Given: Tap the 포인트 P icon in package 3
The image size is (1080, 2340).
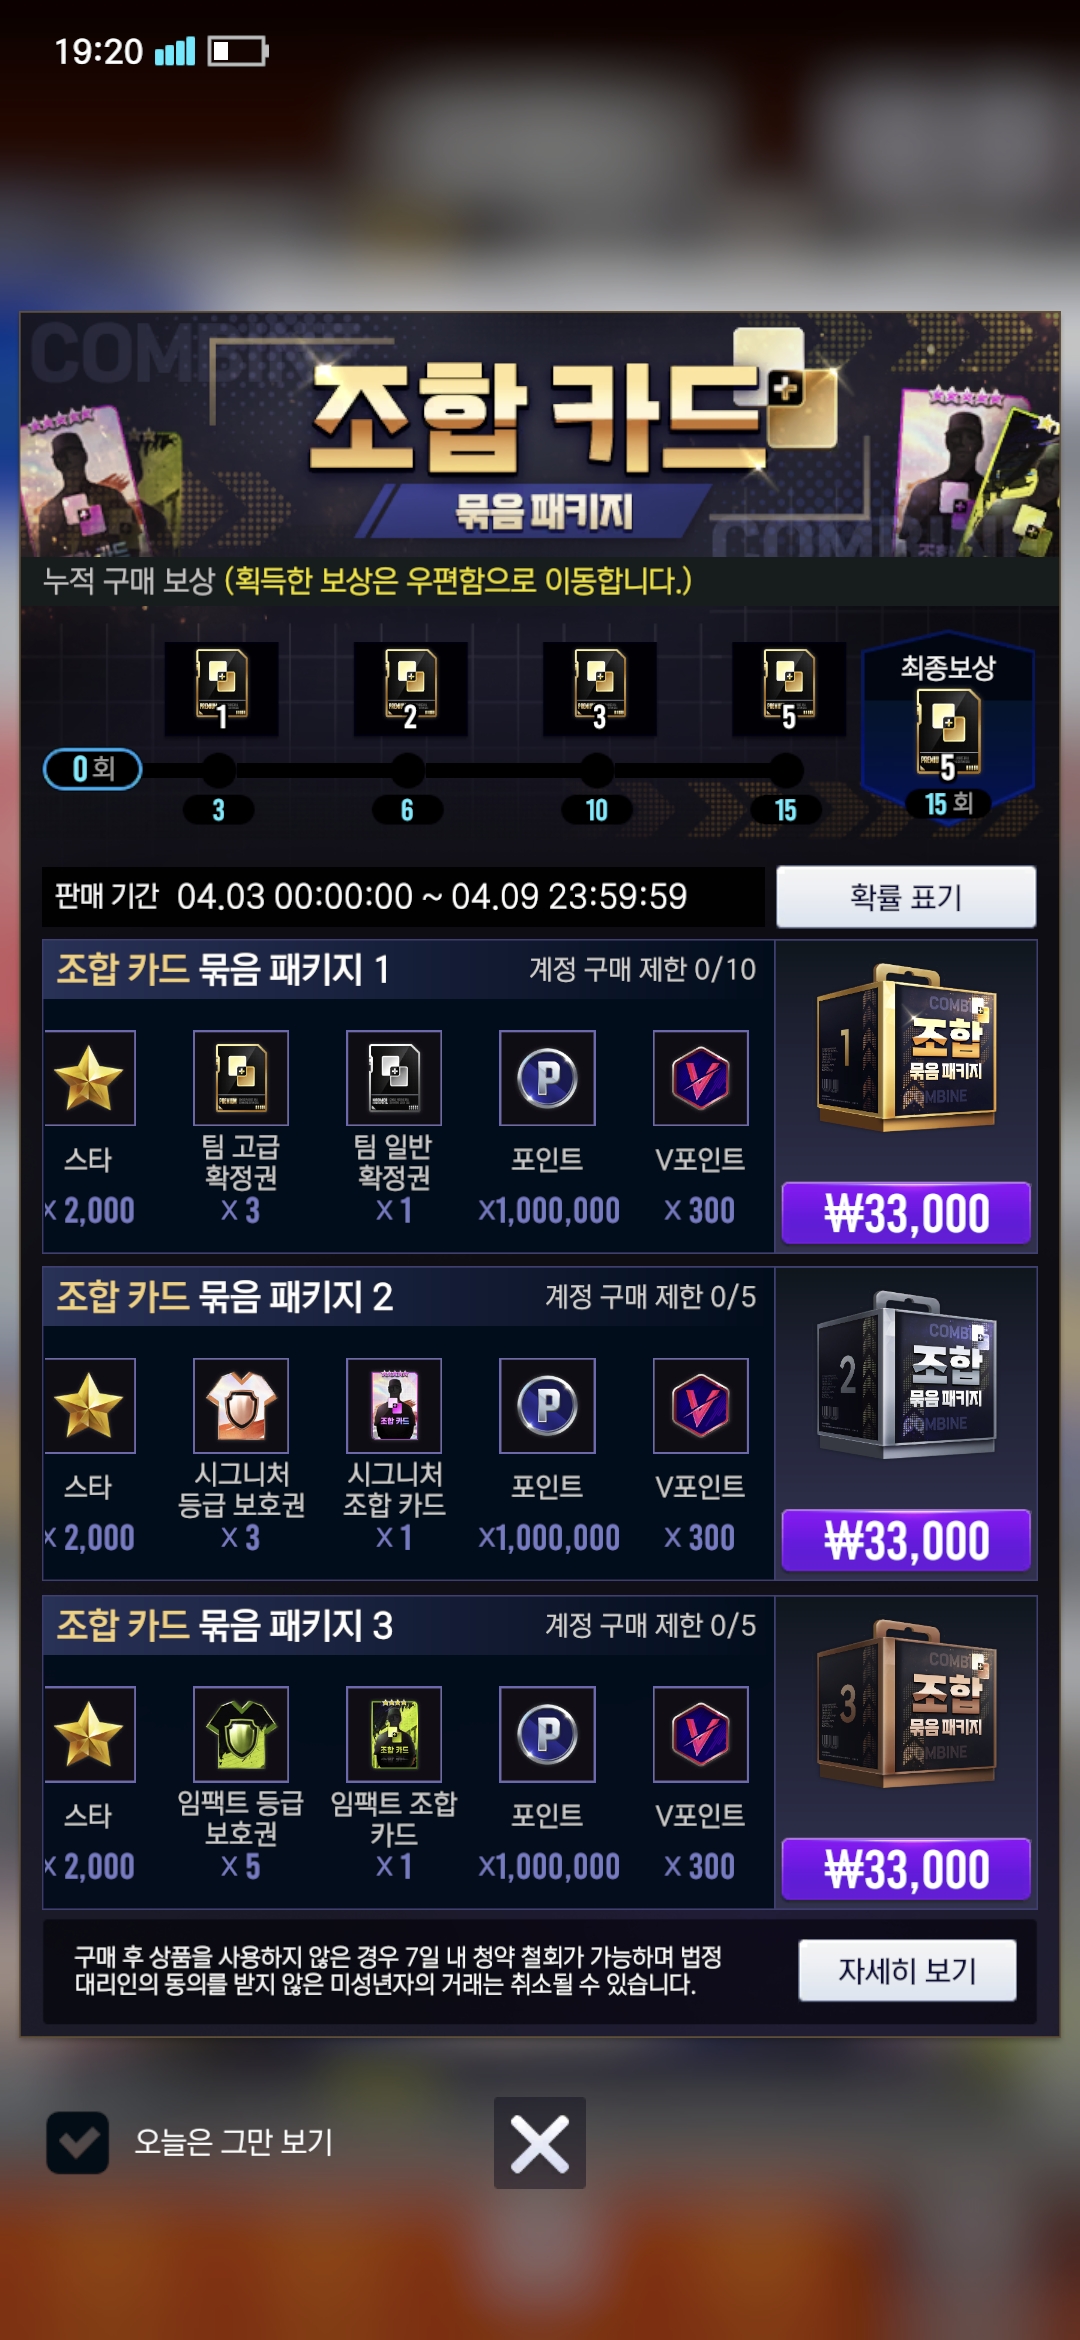Looking at the screenshot, I should (x=548, y=1734).
